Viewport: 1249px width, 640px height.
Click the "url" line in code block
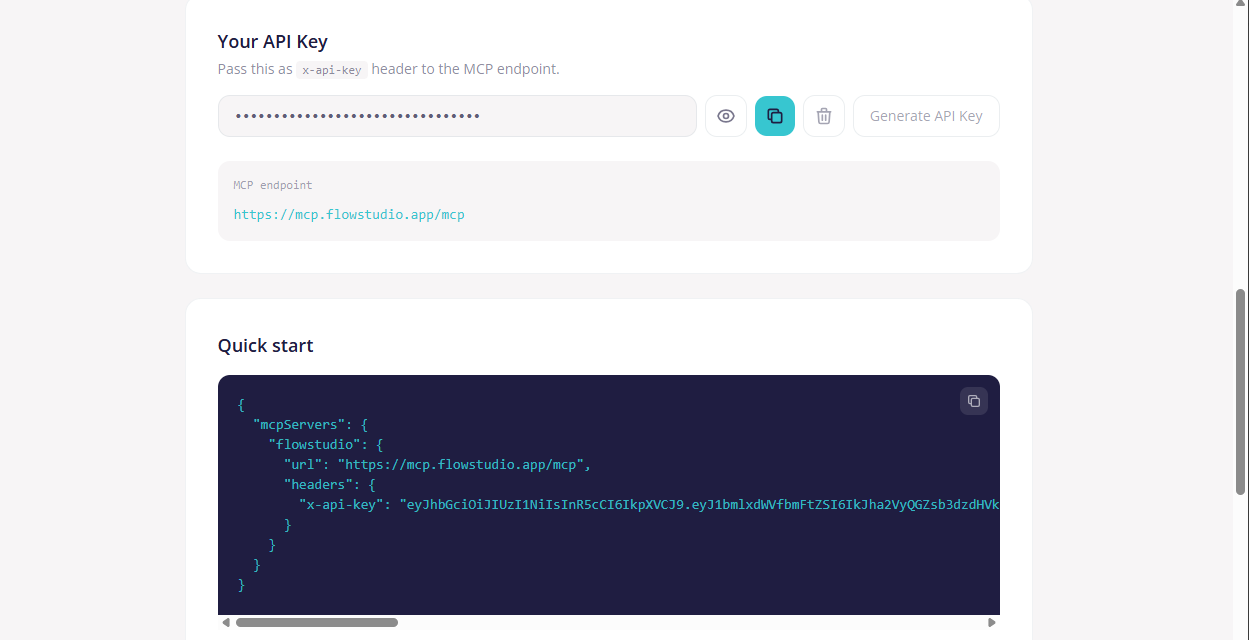pos(438,465)
